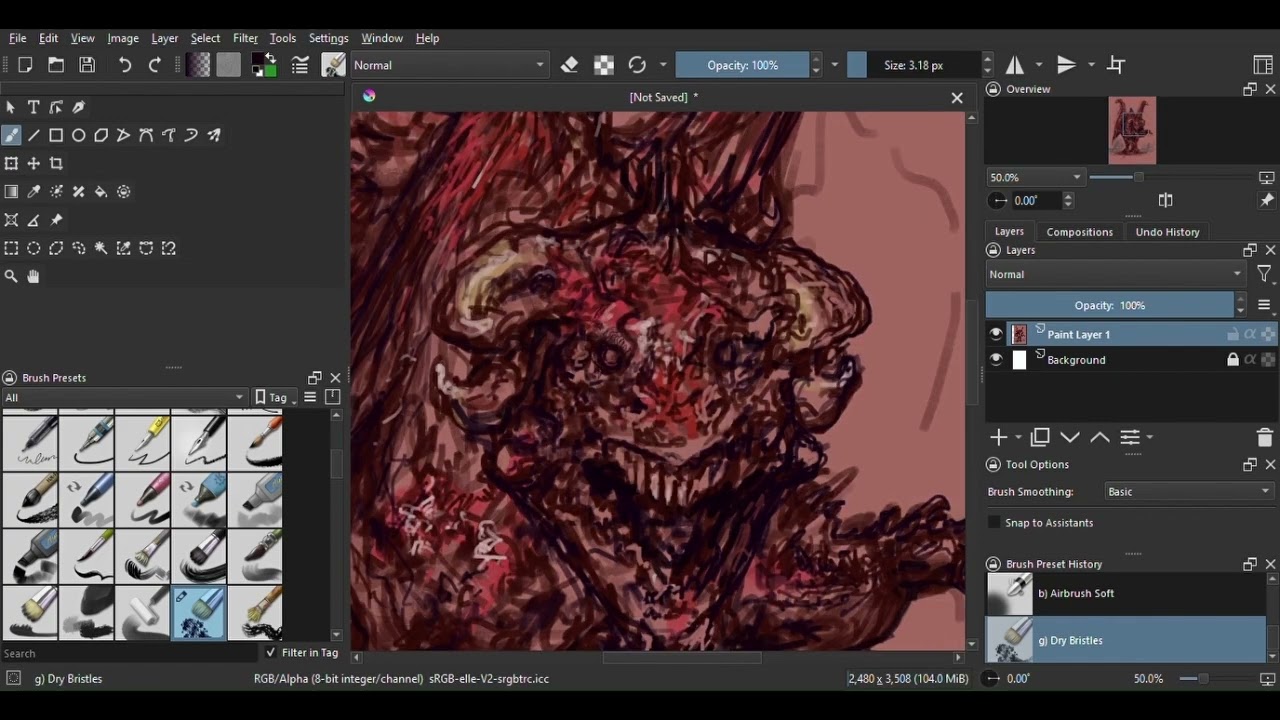Hide the Background layer eye icon
The height and width of the screenshot is (720, 1280).
[x=996, y=360]
